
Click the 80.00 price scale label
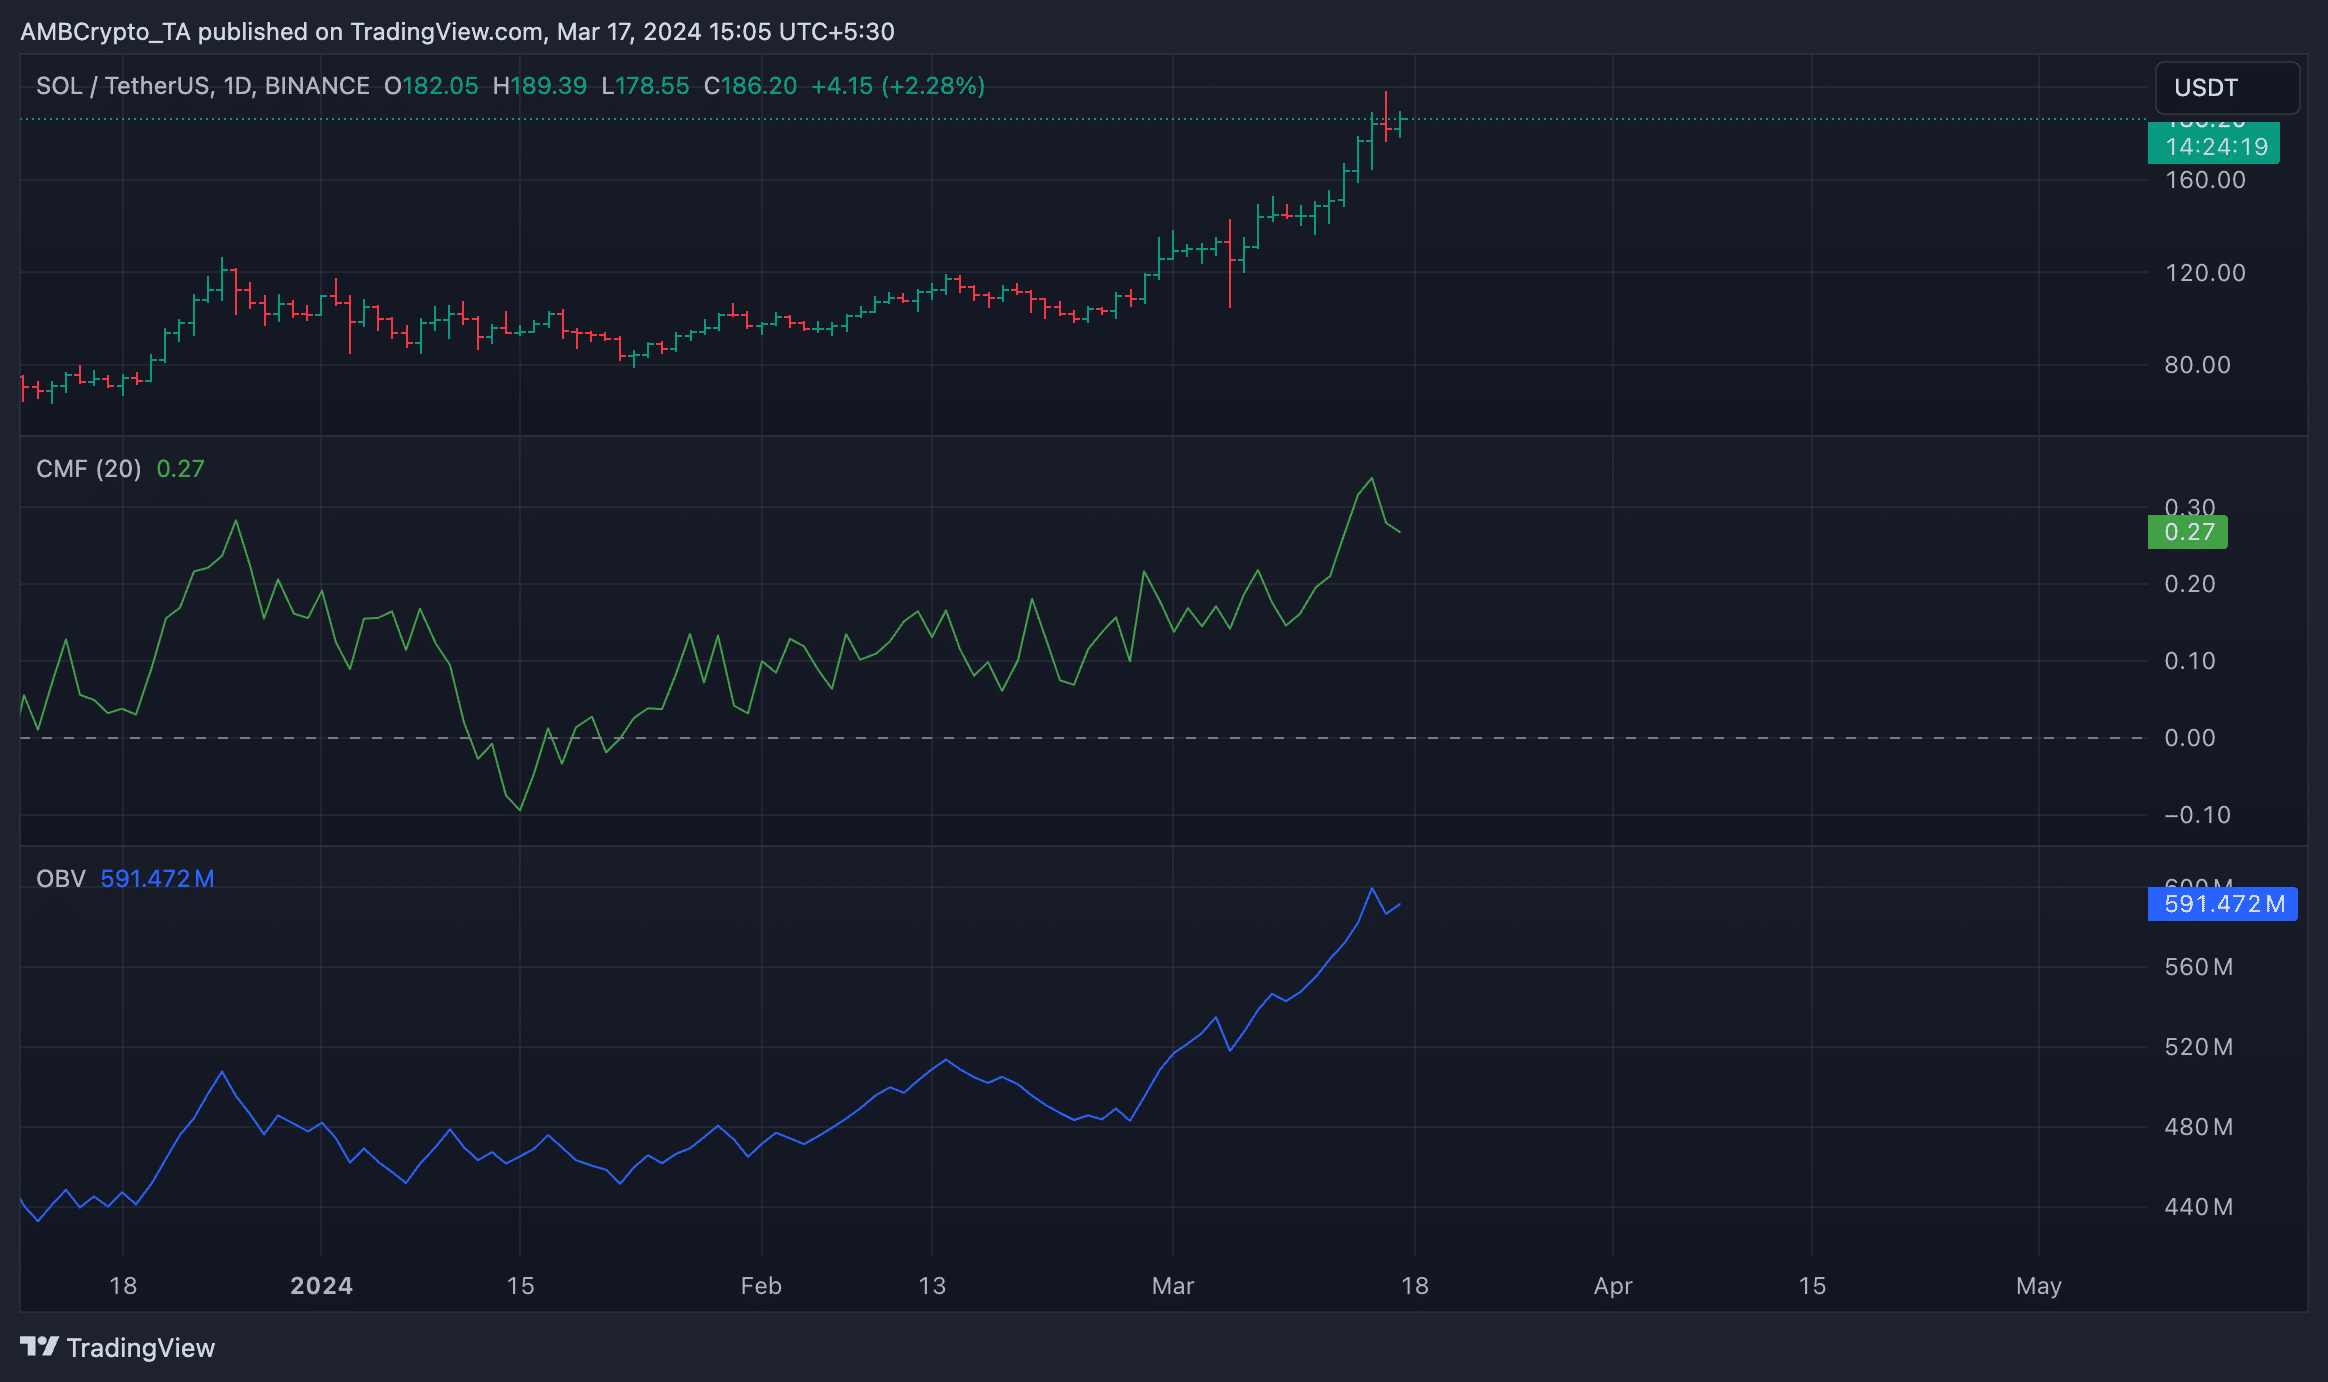click(x=2197, y=365)
